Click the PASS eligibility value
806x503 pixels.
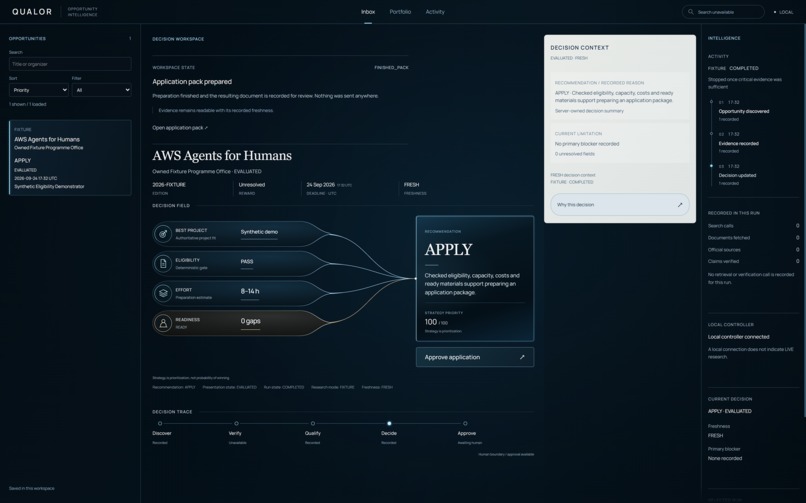pos(247,262)
